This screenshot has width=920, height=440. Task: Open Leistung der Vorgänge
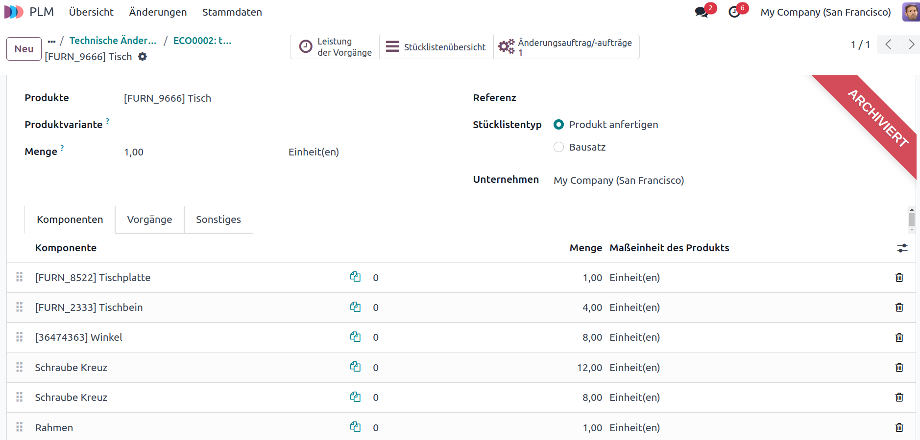pyautogui.click(x=335, y=47)
